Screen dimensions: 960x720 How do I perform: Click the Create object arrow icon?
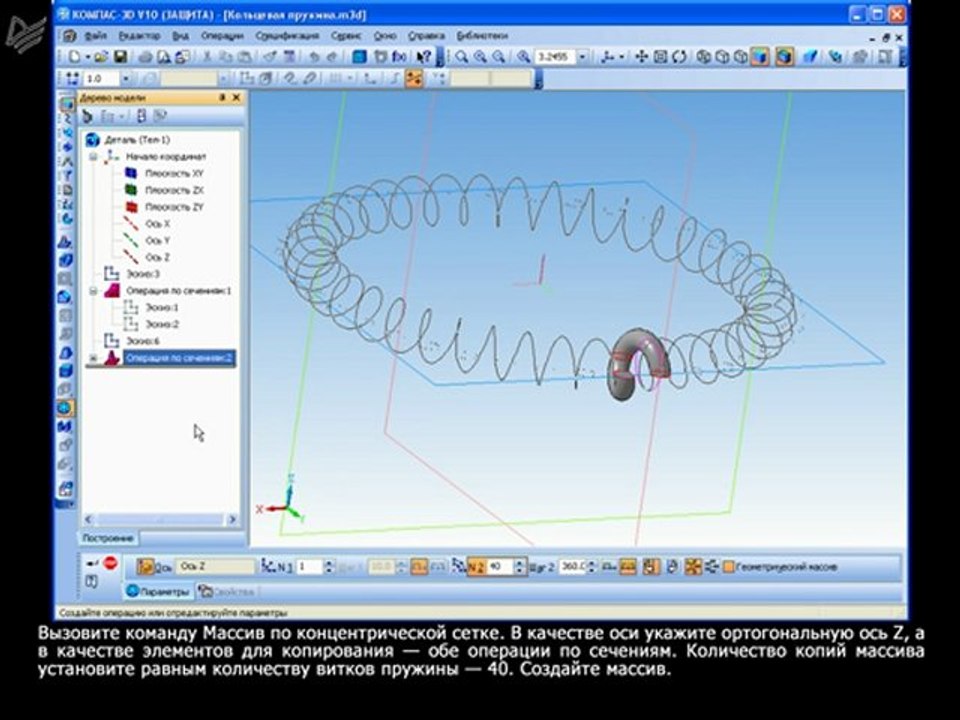92,563
